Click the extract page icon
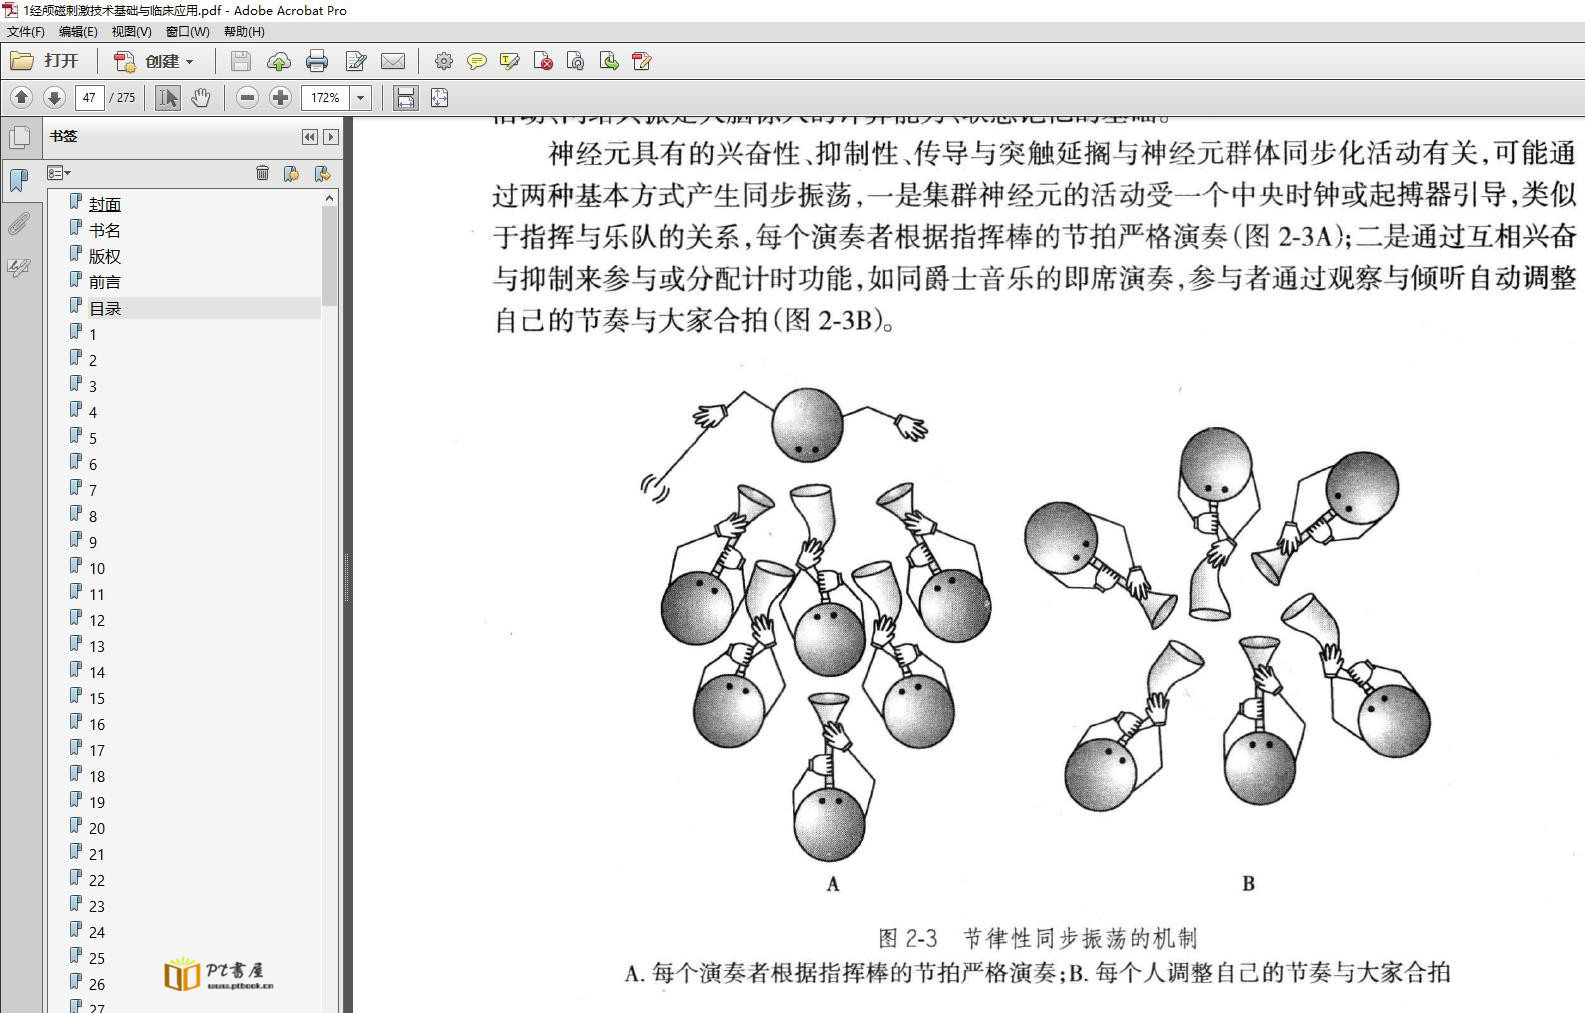The width and height of the screenshot is (1585, 1013). (609, 61)
